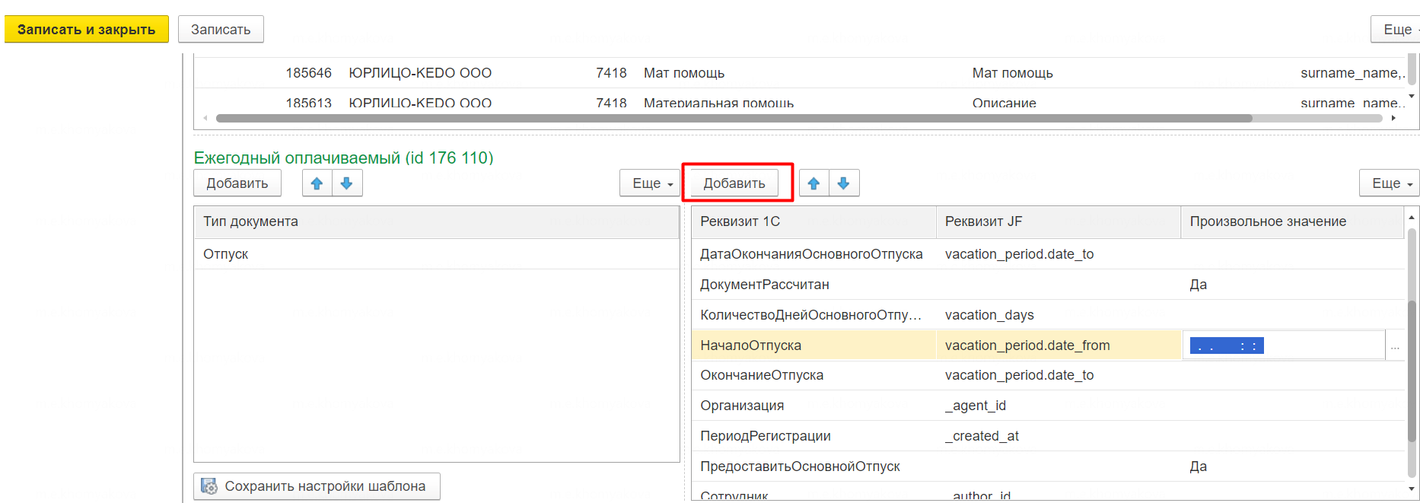The image size is (1420, 503).
Task: Click Сохранить настройки шаблона button
Action: click(316, 487)
